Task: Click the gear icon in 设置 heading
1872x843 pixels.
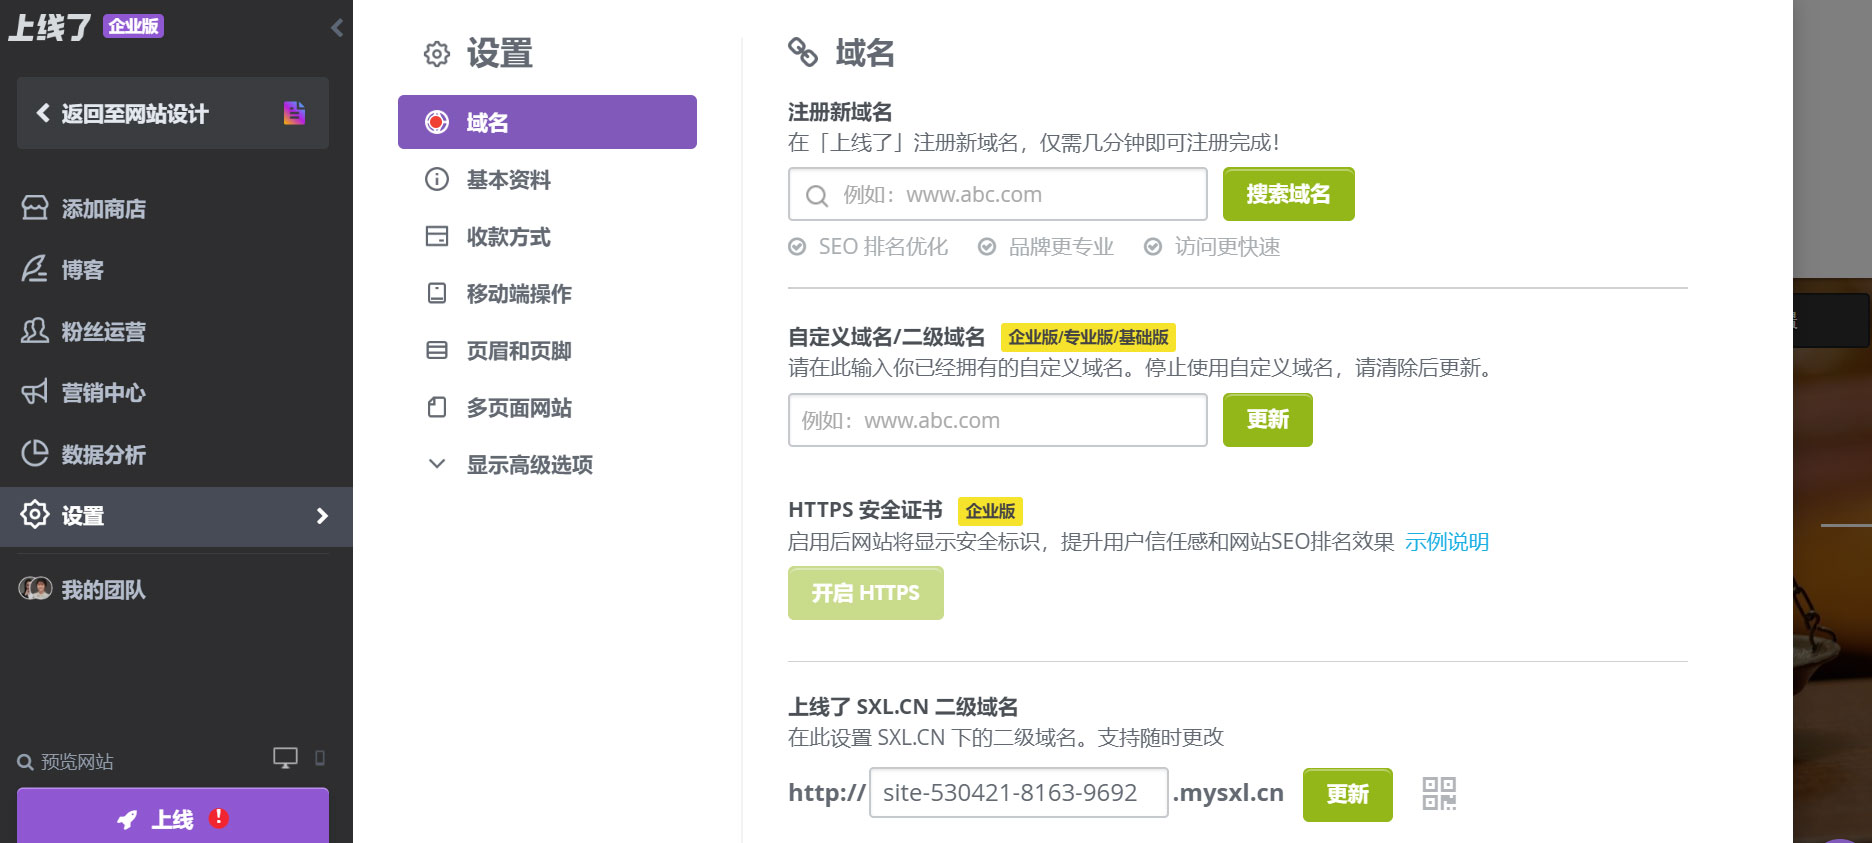Action: 437,54
